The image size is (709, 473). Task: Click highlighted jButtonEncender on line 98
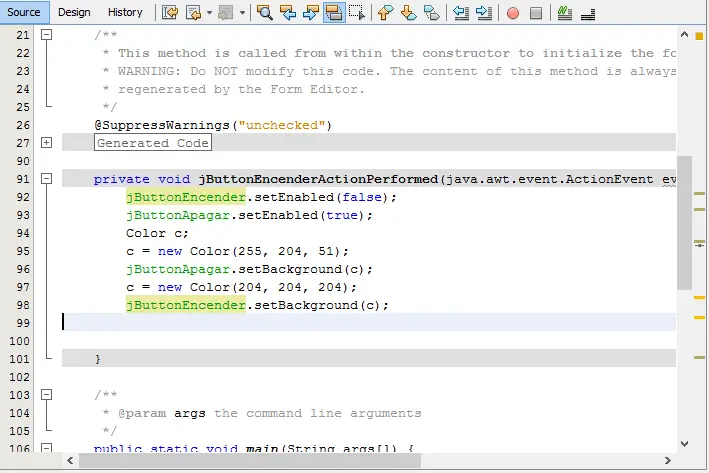(186, 305)
